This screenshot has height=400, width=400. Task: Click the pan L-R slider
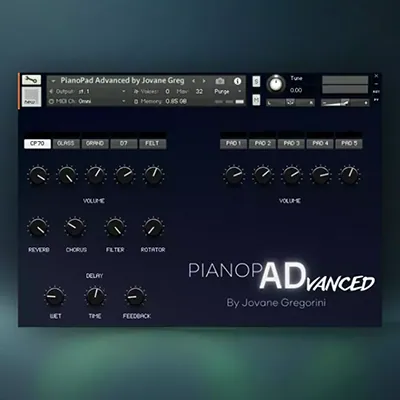pos(290,103)
